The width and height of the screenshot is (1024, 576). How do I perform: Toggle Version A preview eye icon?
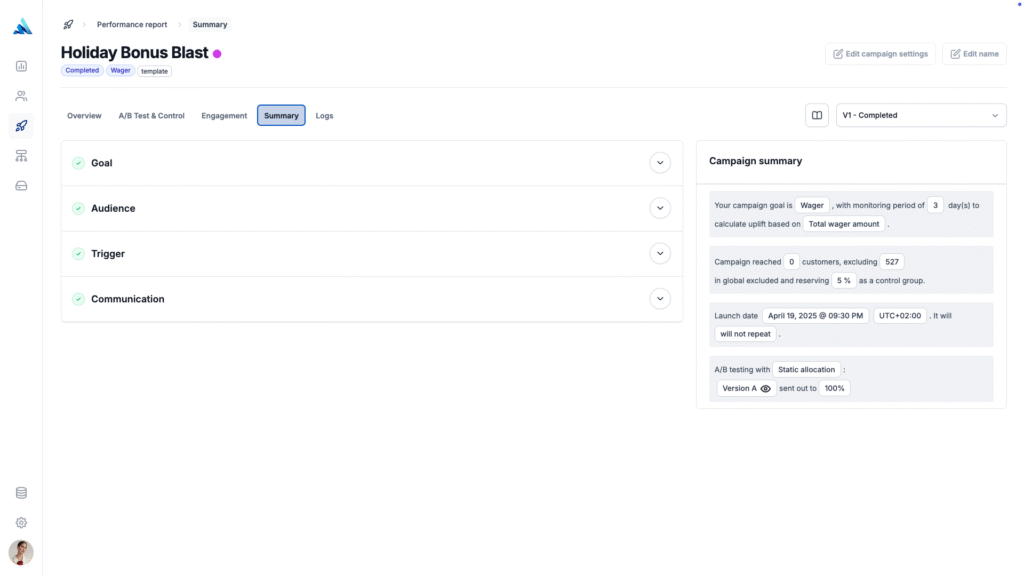pyautogui.click(x=766, y=388)
